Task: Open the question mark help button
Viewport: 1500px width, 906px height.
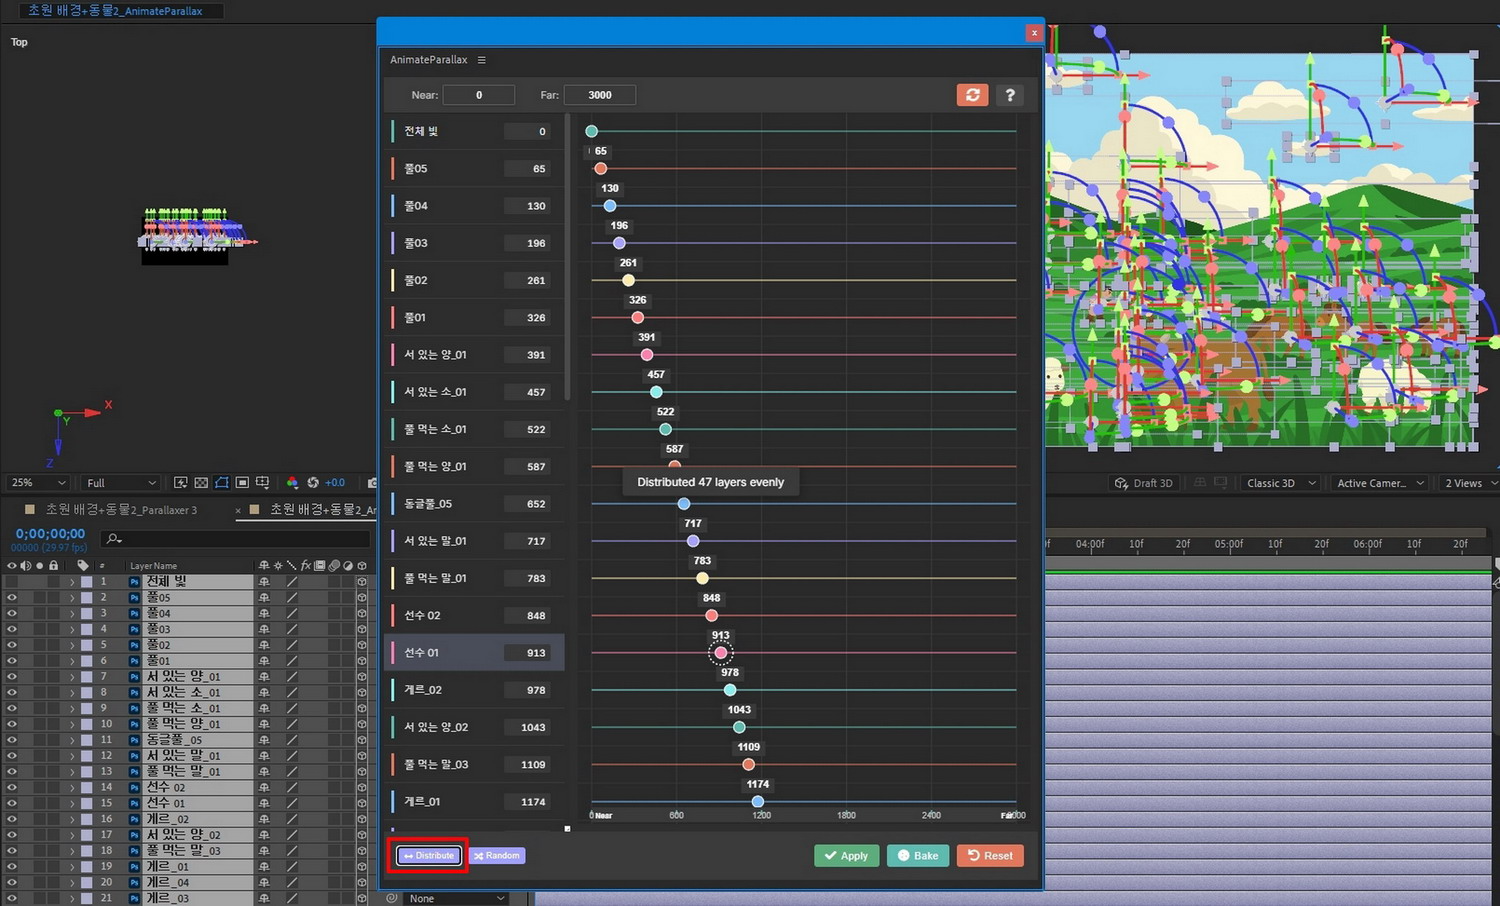Action: 1010,95
